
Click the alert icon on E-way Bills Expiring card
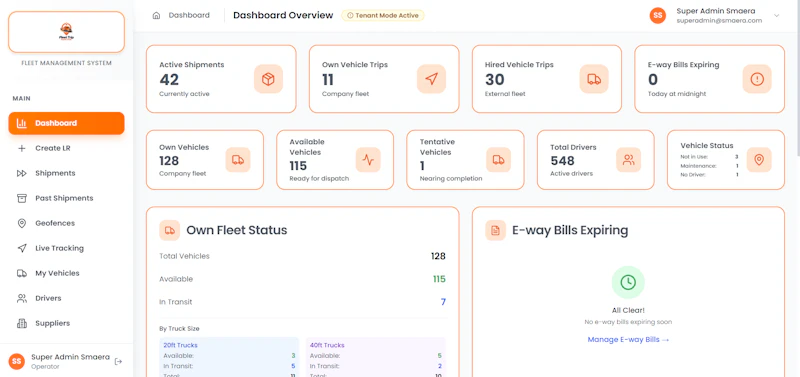757,79
